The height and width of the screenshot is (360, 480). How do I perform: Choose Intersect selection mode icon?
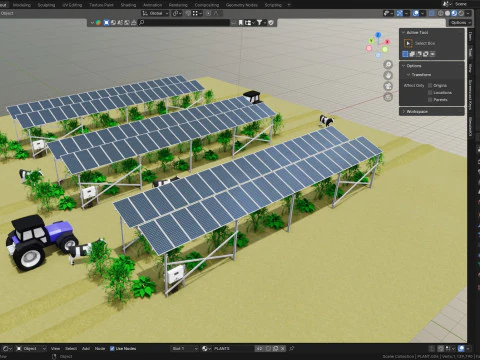tap(432, 54)
